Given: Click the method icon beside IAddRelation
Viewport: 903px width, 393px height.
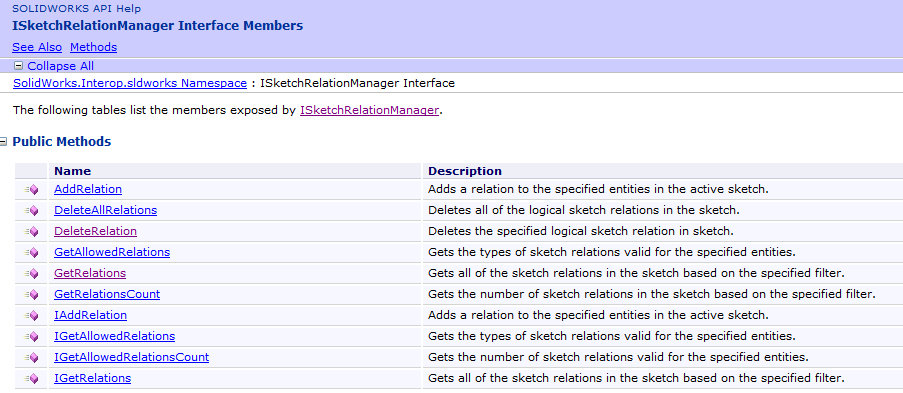Looking at the screenshot, I should [x=31, y=316].
